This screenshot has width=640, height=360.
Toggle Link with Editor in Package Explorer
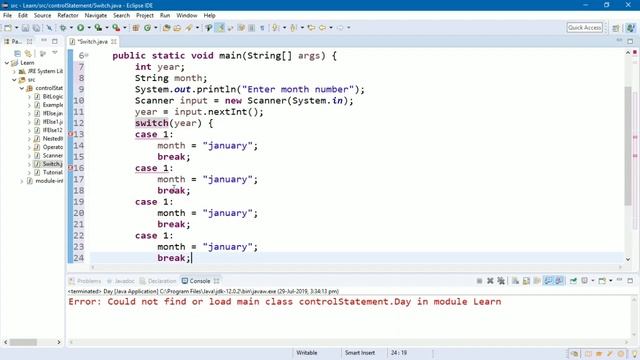tap(28, 53)
